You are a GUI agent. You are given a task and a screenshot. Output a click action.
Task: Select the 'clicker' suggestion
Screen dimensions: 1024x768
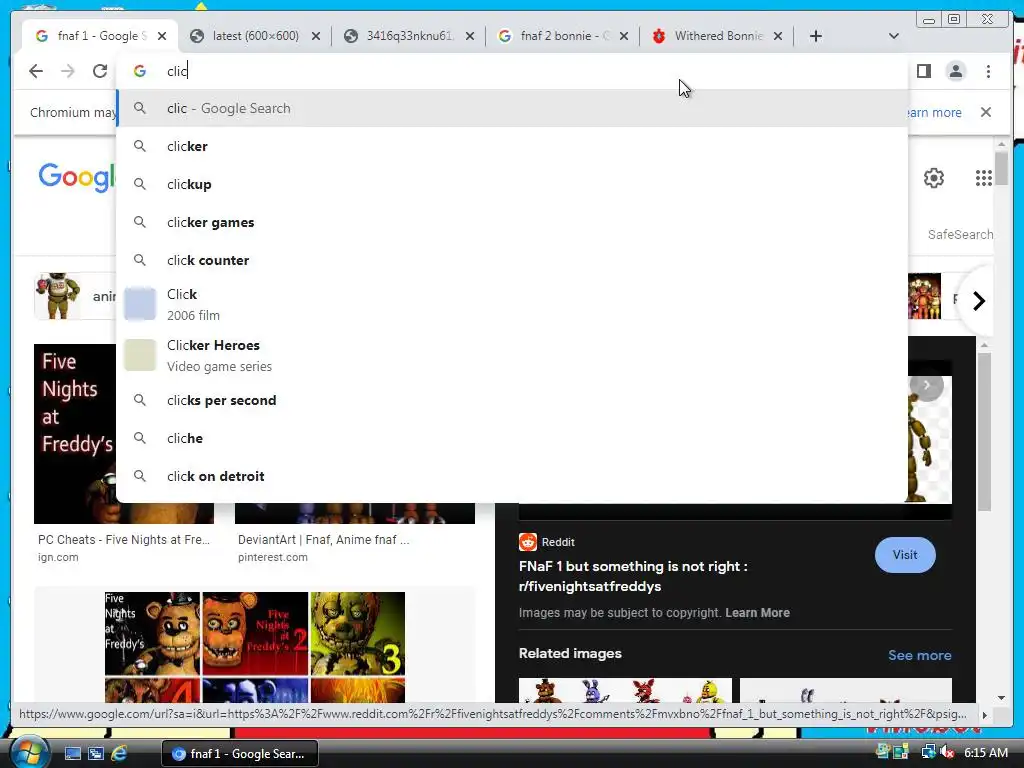tap(512, 146)
